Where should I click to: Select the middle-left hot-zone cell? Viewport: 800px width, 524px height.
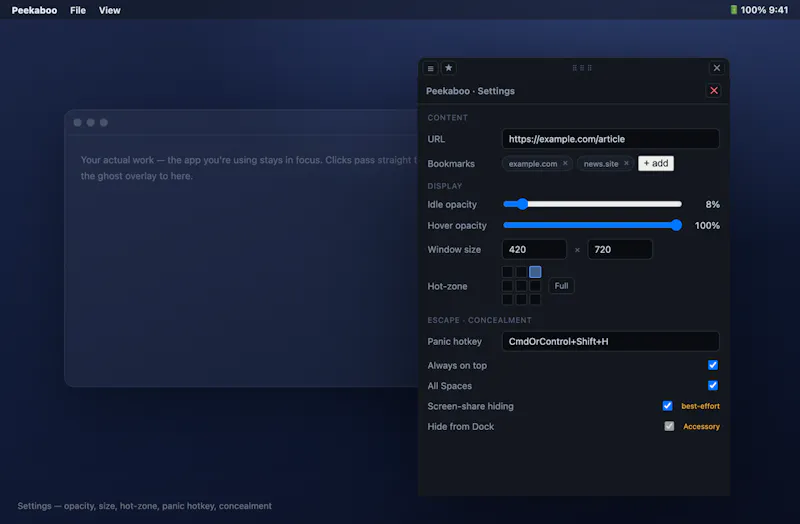click(507, 286)
